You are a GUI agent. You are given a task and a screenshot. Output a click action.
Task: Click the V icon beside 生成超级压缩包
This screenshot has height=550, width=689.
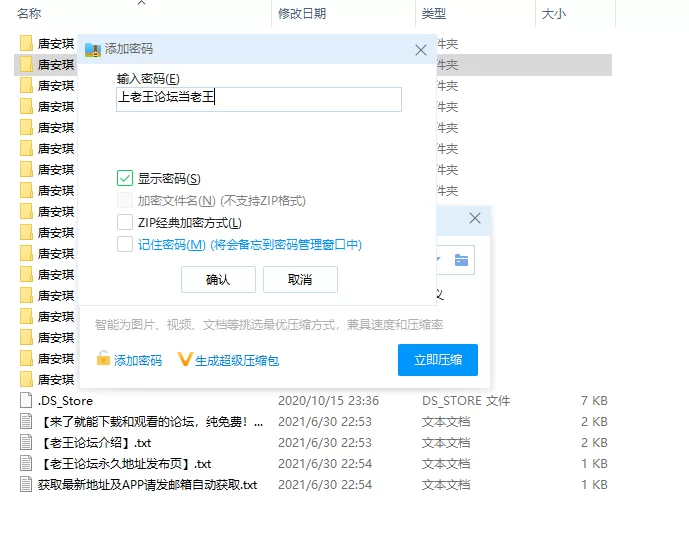(x=184, y=359)
